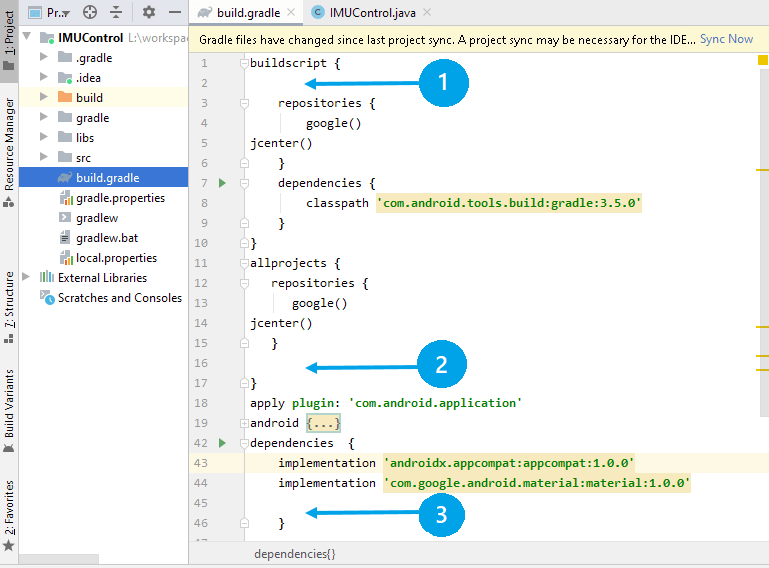Expand the src folder in the tree
This screenshot has width=769, height=568.
coord(44,158)
